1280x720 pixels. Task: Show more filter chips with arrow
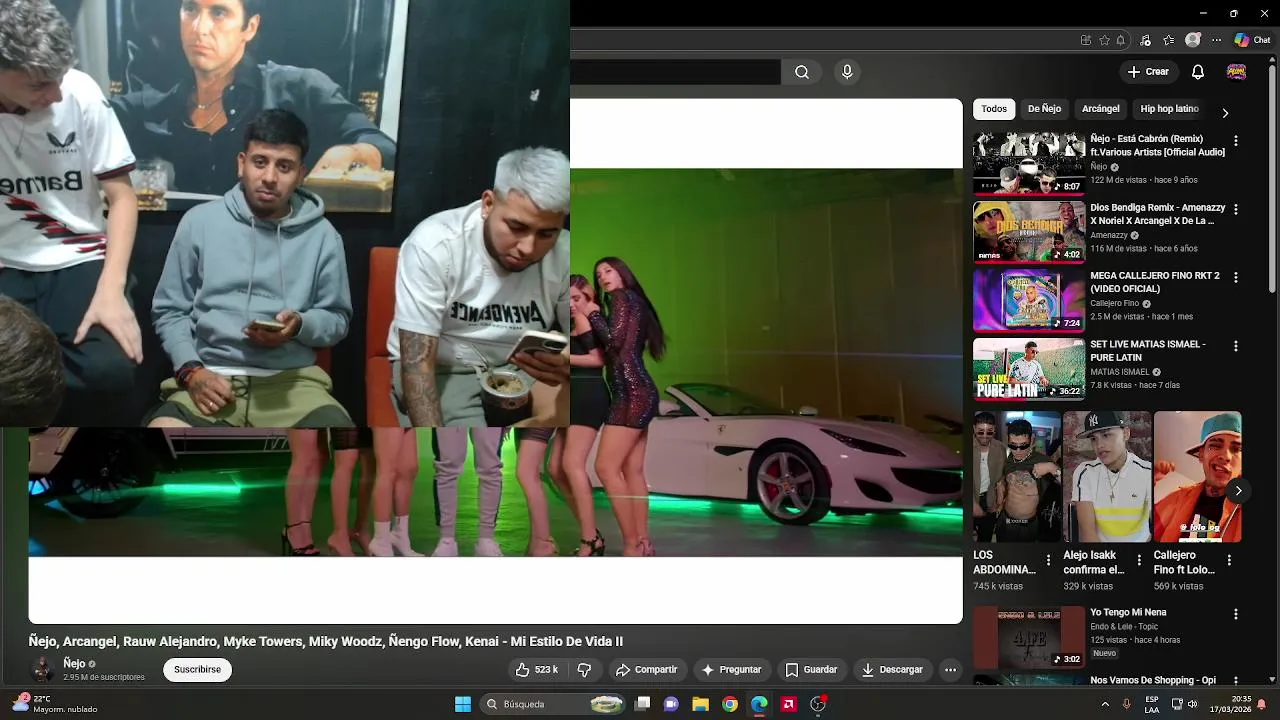(1225, 113)
